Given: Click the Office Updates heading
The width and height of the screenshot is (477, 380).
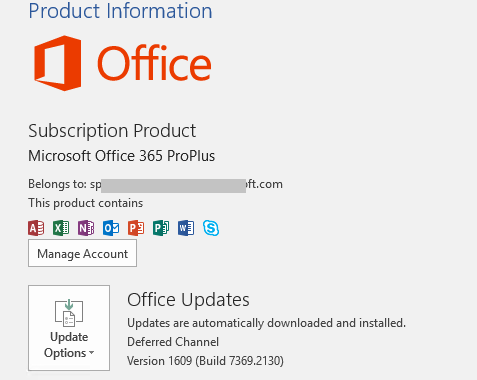Looking at the screenshot, I should coord(188,300).
